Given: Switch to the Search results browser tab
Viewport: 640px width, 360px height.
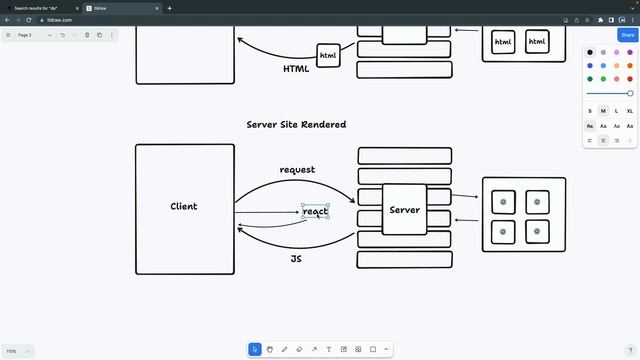Looking at the screenshot, I should tap(41, 8).
